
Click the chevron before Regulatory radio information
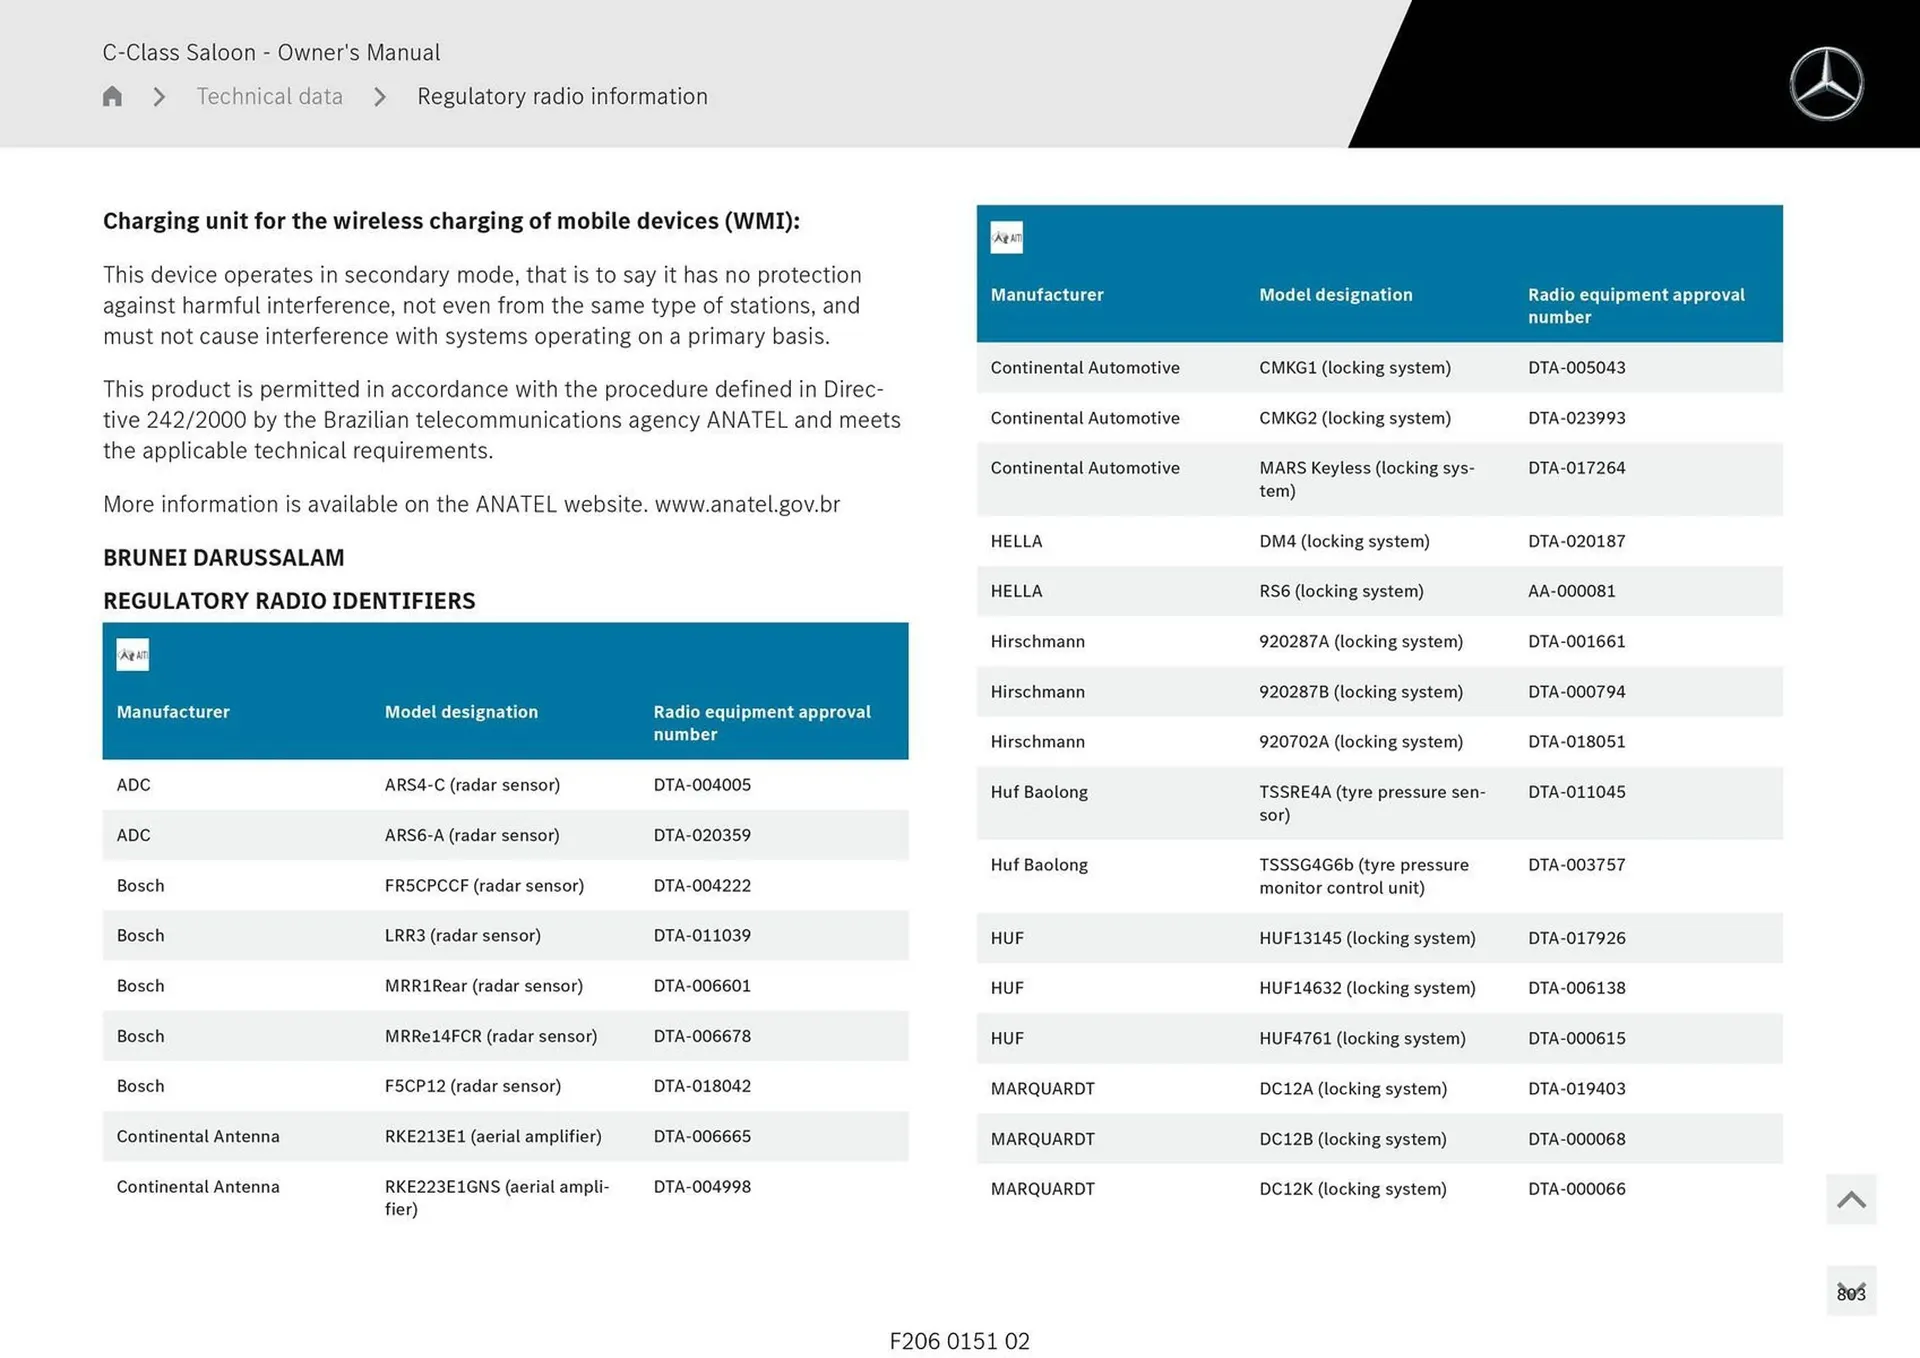(x=380, y=97)
